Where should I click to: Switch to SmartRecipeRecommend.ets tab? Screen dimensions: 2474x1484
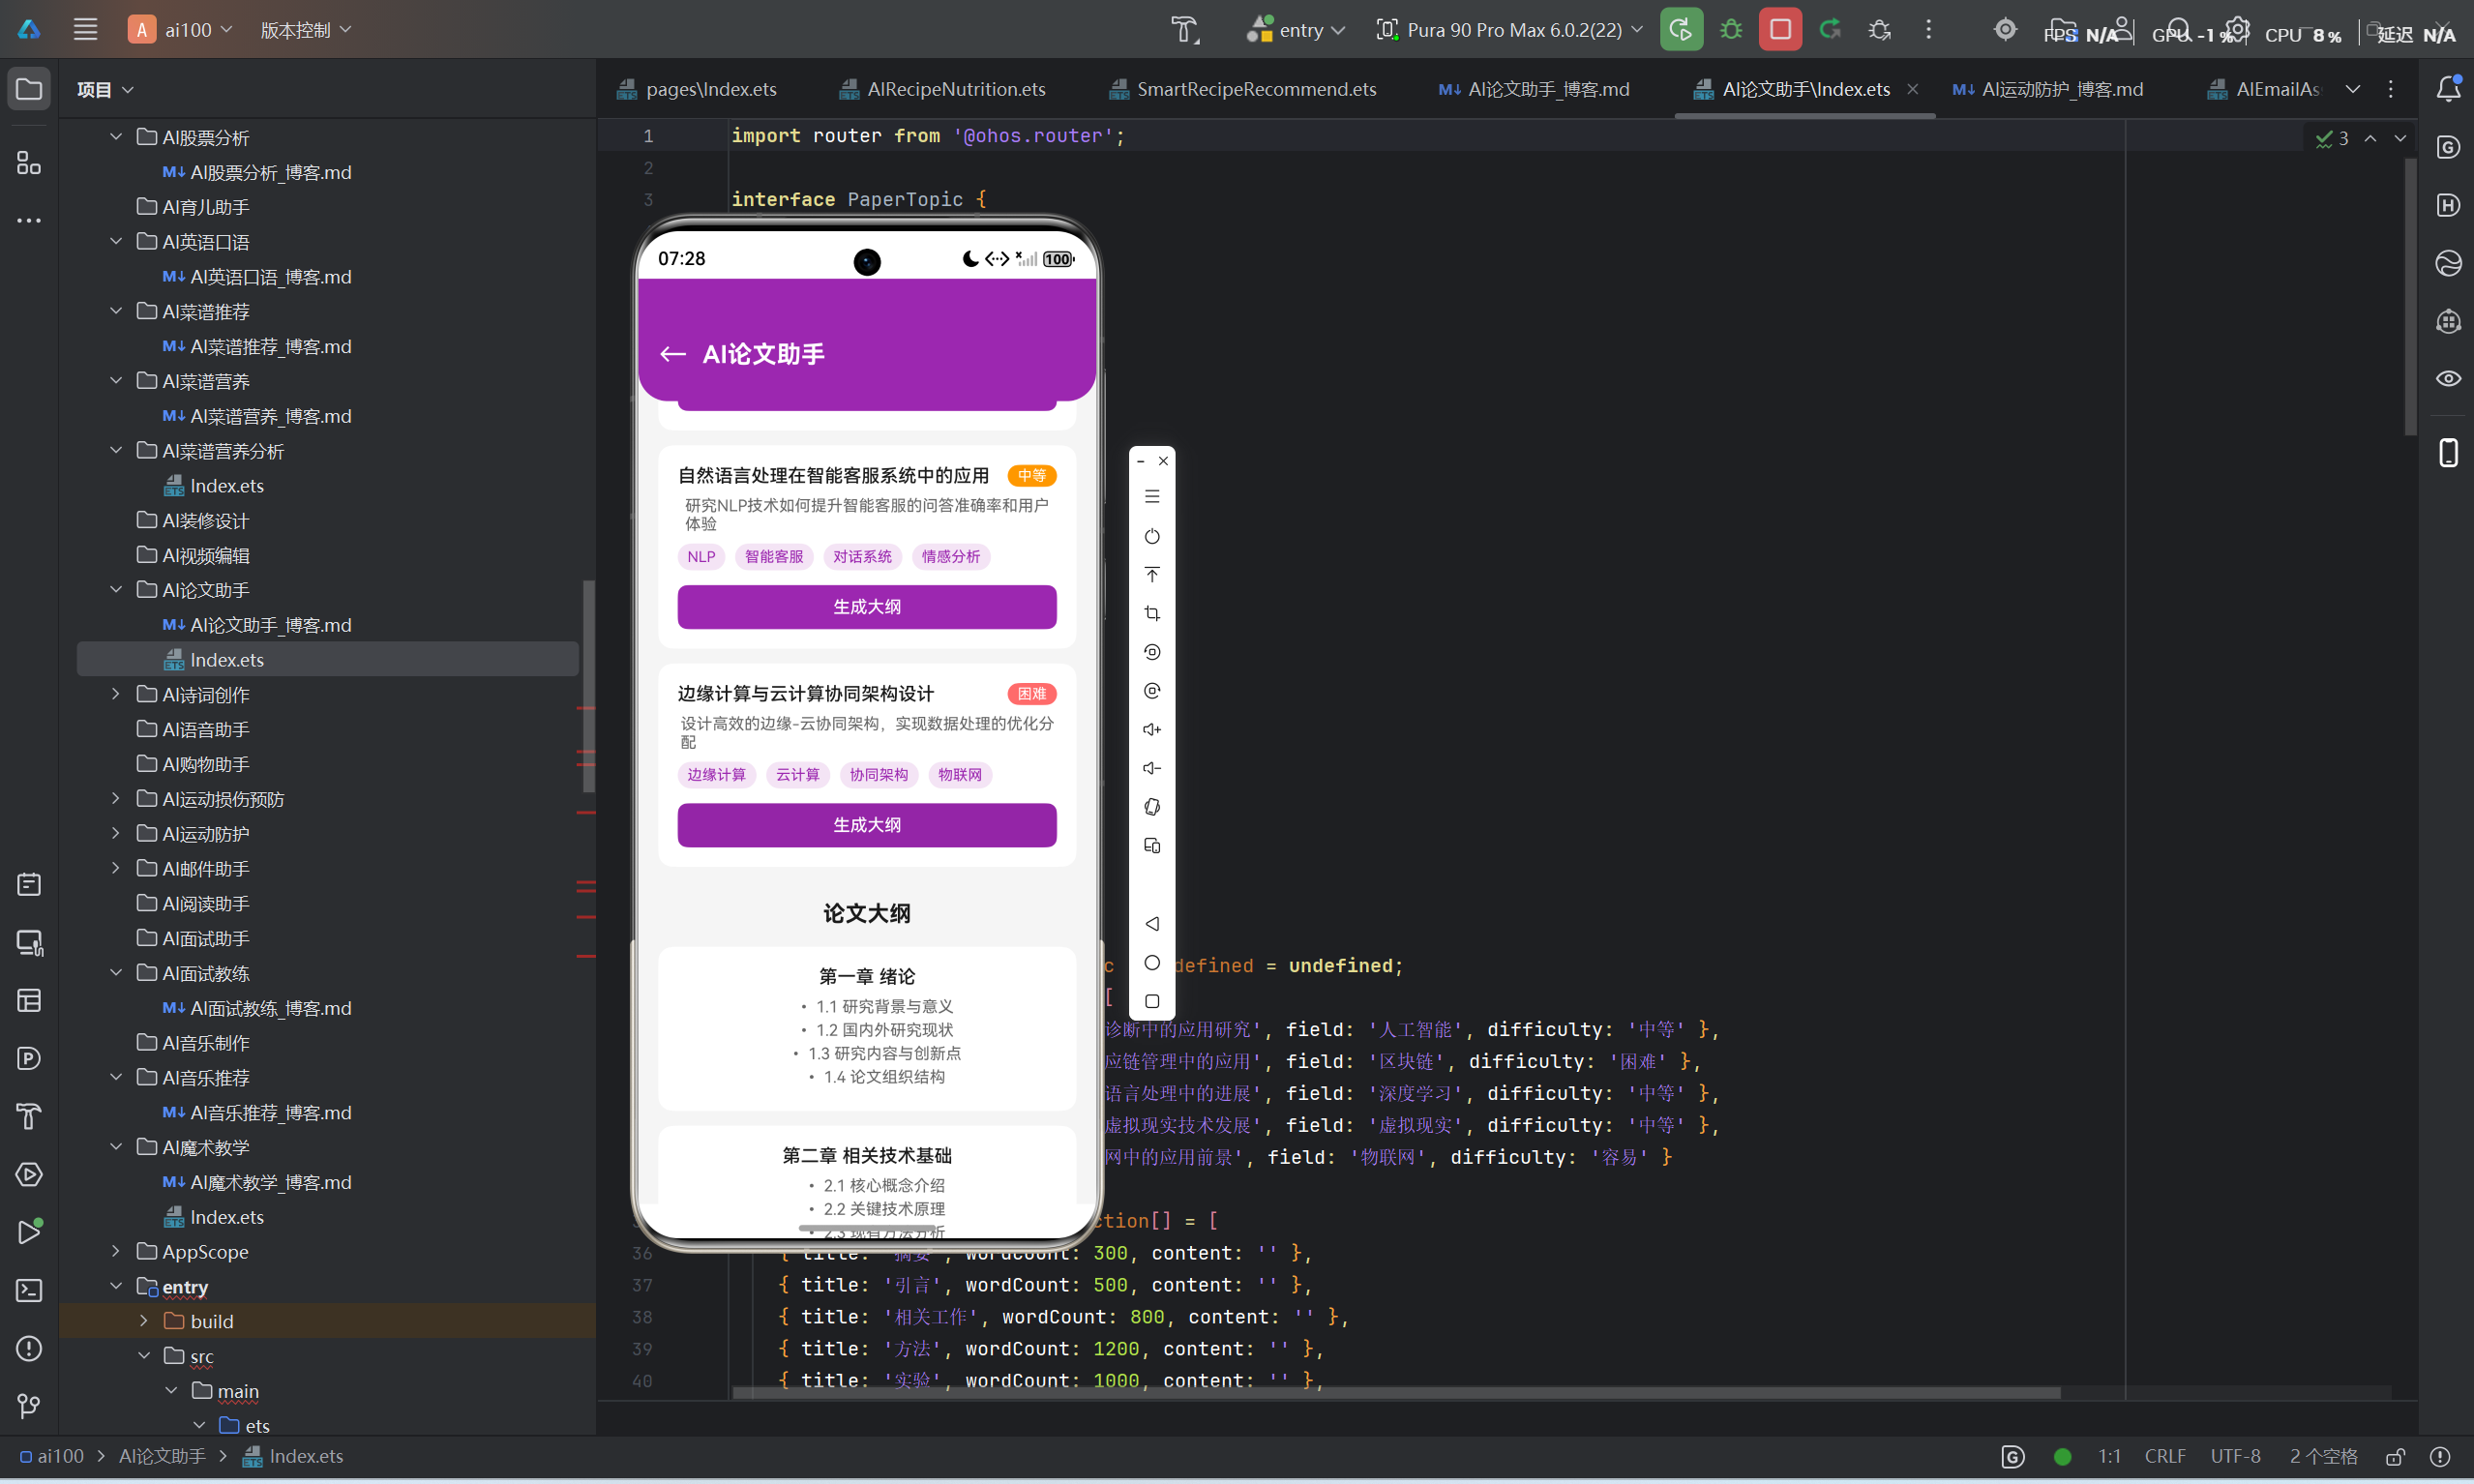(1243, 89)
